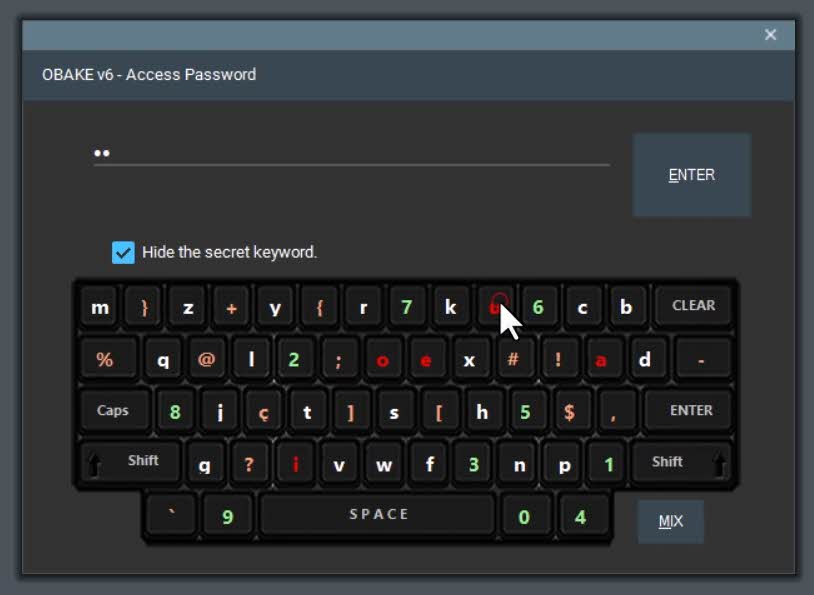814x595 pixels.
Task: Click CLEAR key on virtual keyboard
Action: click(694, 305)
